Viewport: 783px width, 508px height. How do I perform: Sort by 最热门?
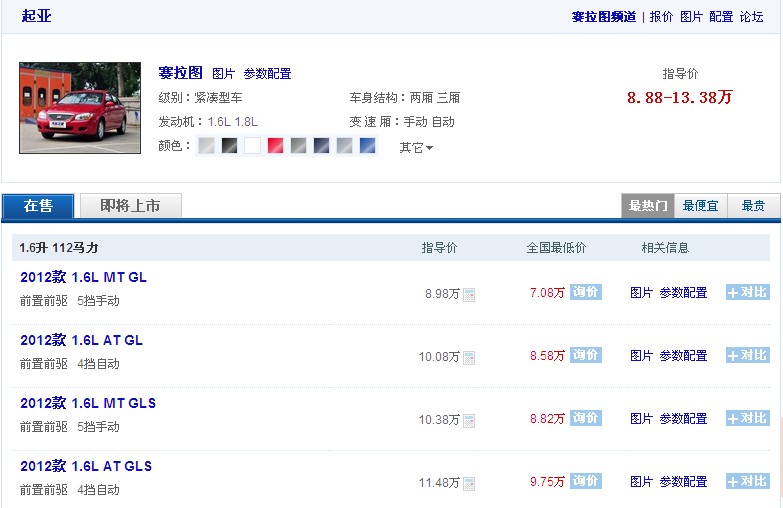coord(648,206)
